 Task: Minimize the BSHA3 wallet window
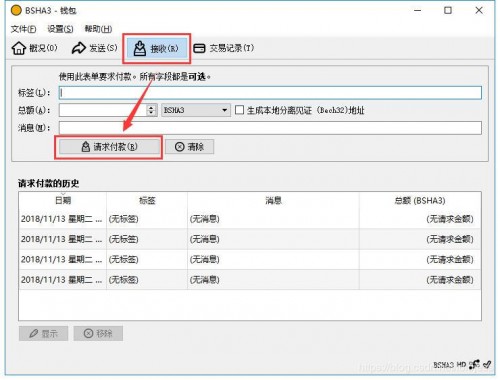click(418, 10)
